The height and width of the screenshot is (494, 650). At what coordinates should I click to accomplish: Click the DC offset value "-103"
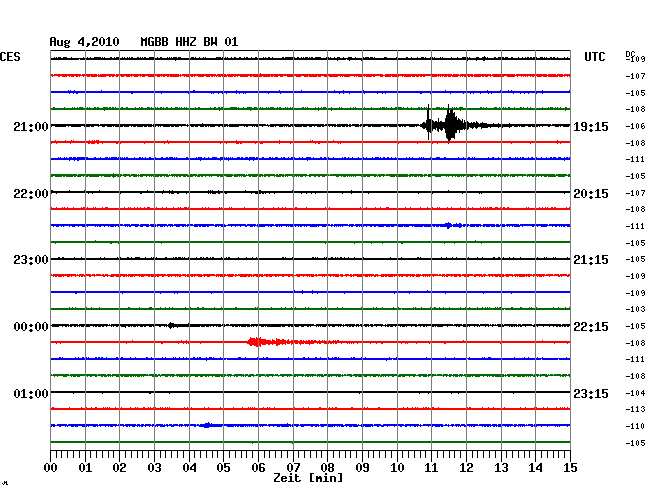635,309
